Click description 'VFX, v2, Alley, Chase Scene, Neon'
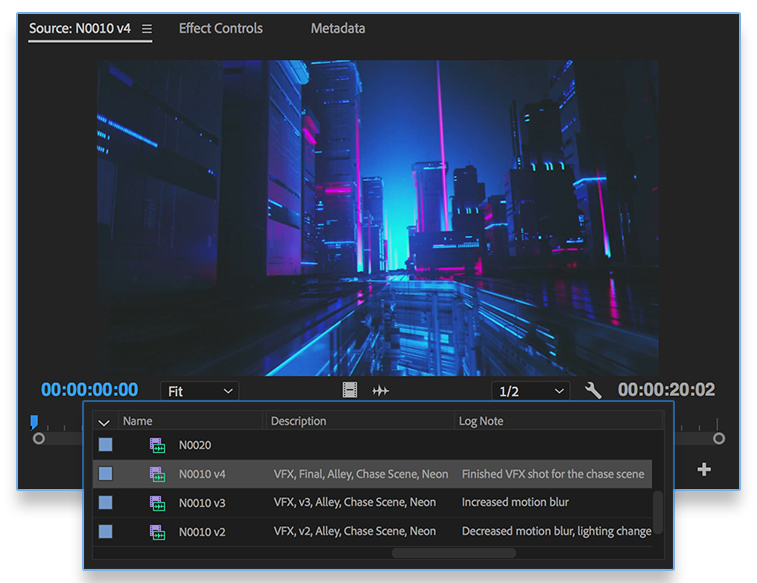757x583 pixels. 355,531
